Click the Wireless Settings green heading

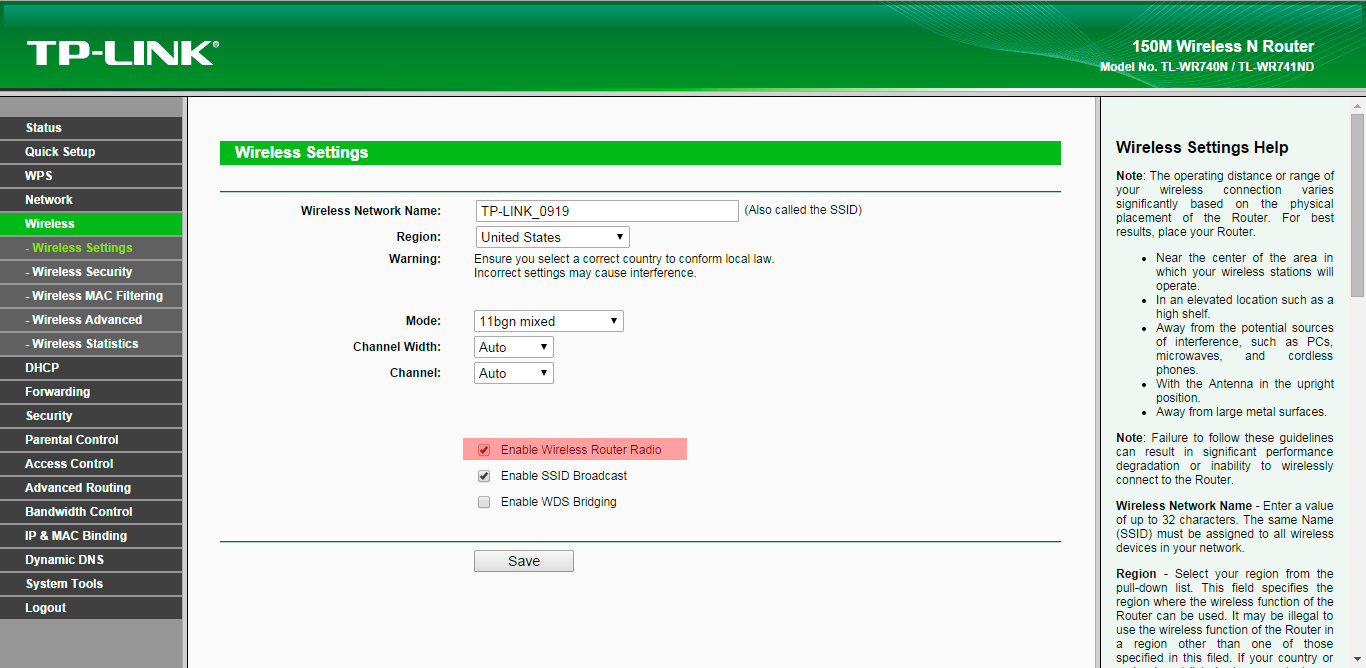click(x=640, y=153)
